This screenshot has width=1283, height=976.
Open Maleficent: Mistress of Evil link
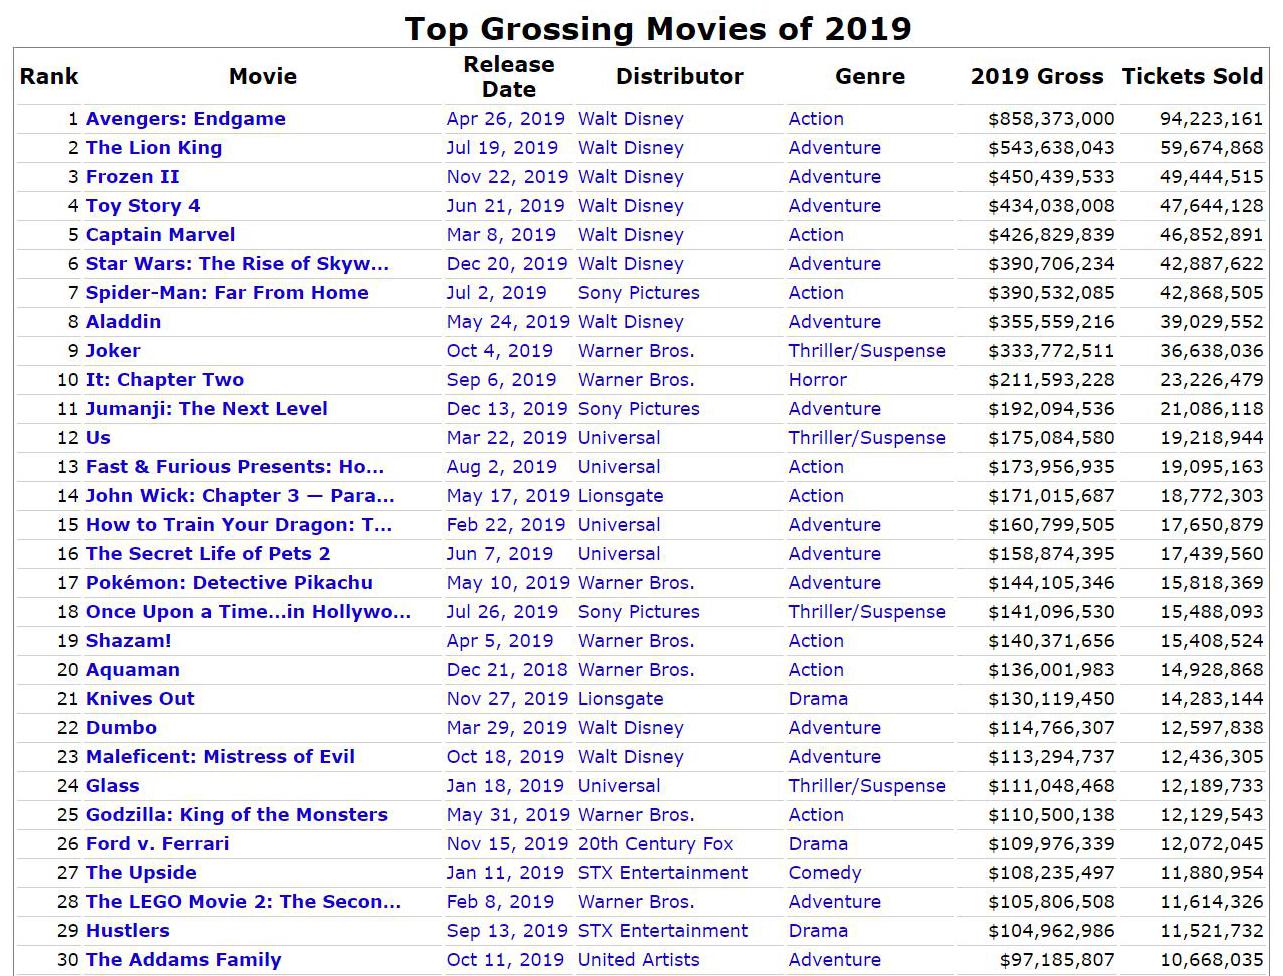pyautogui.click(x=220, y=756)
